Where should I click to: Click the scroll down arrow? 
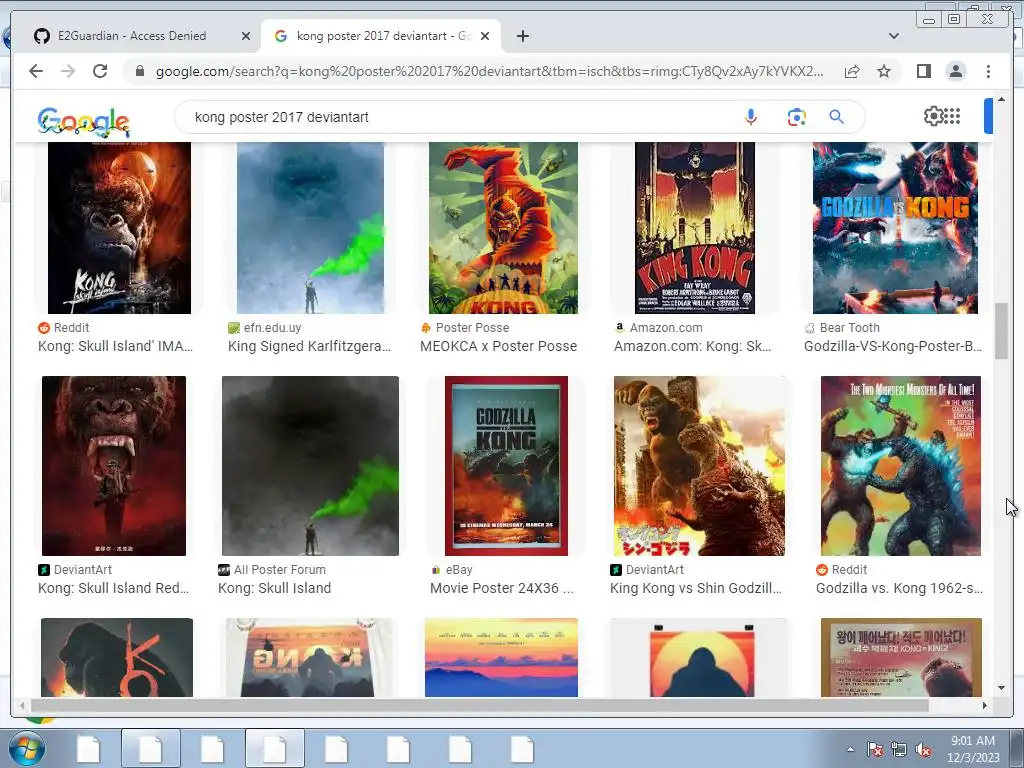click(1002, 688)
